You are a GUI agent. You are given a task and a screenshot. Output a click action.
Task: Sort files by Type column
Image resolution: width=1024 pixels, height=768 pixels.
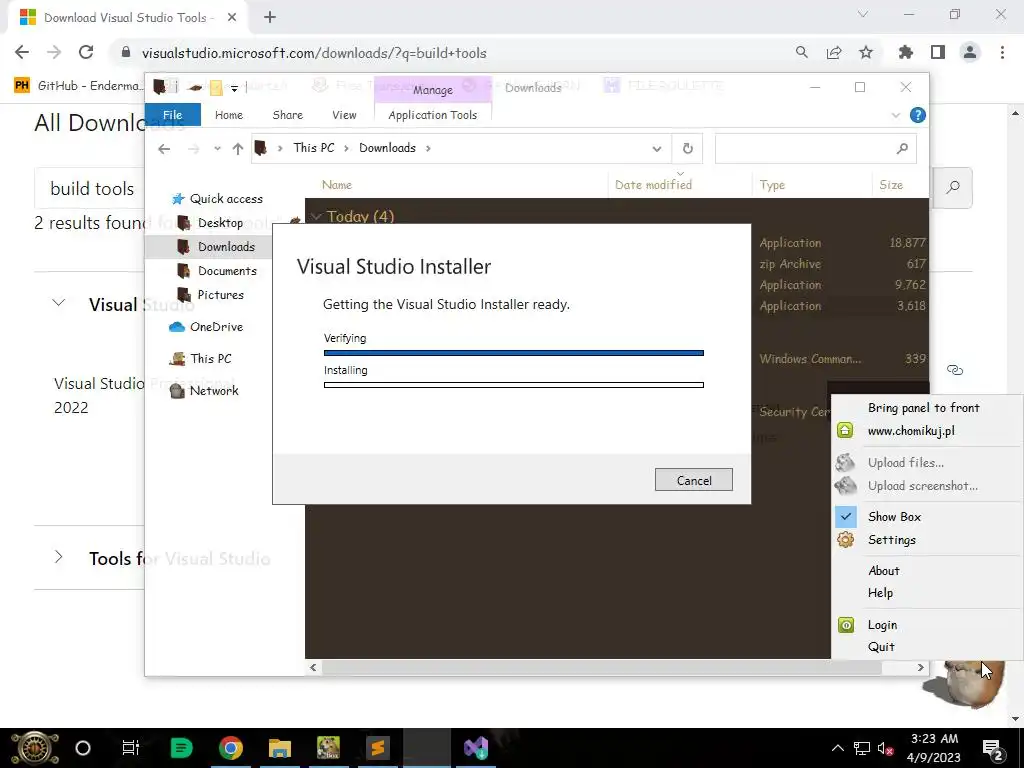[x=772, y=185]
